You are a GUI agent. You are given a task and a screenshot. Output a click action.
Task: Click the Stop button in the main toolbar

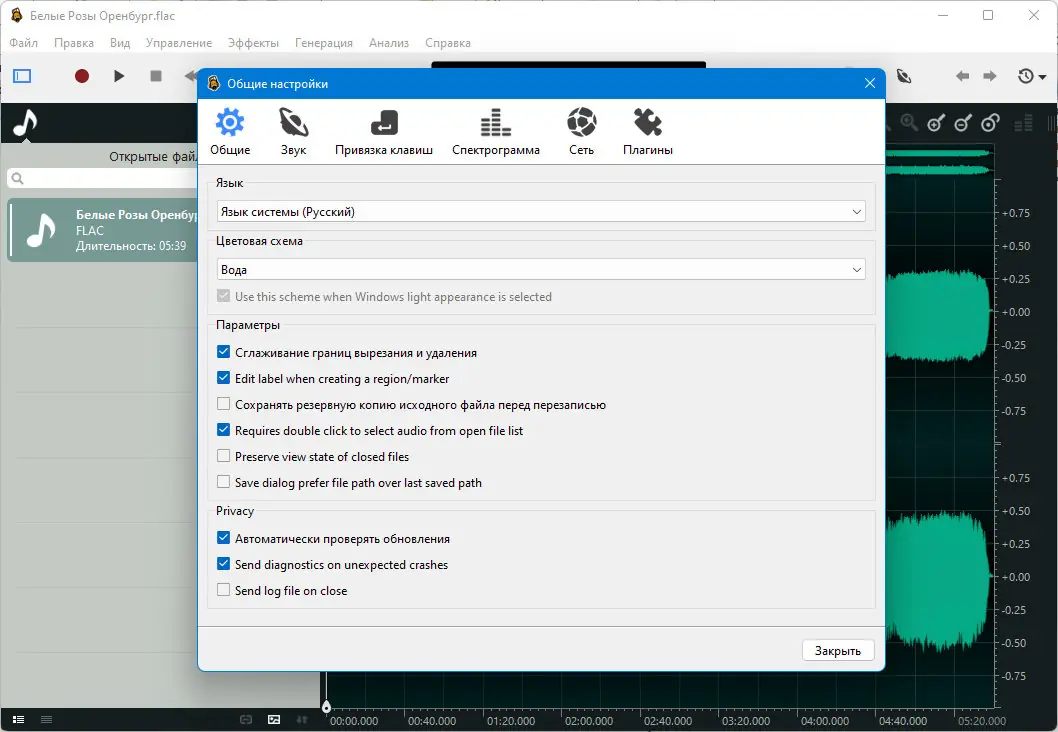(156, 76)
